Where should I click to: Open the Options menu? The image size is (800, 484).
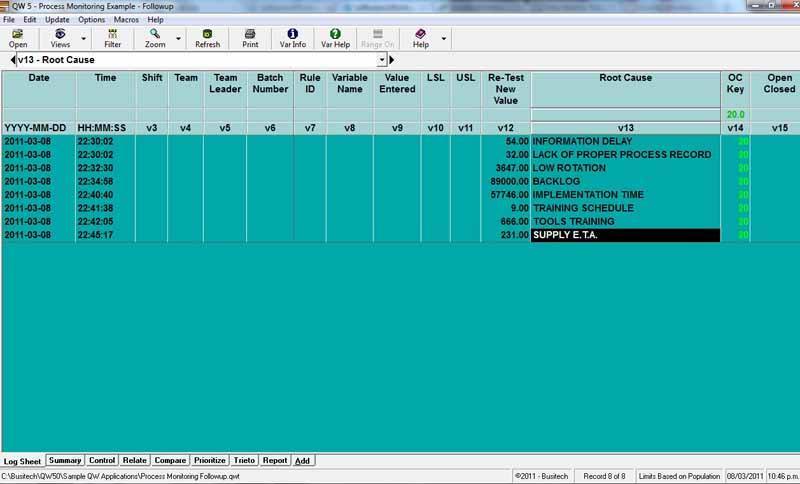coord(91,19)
